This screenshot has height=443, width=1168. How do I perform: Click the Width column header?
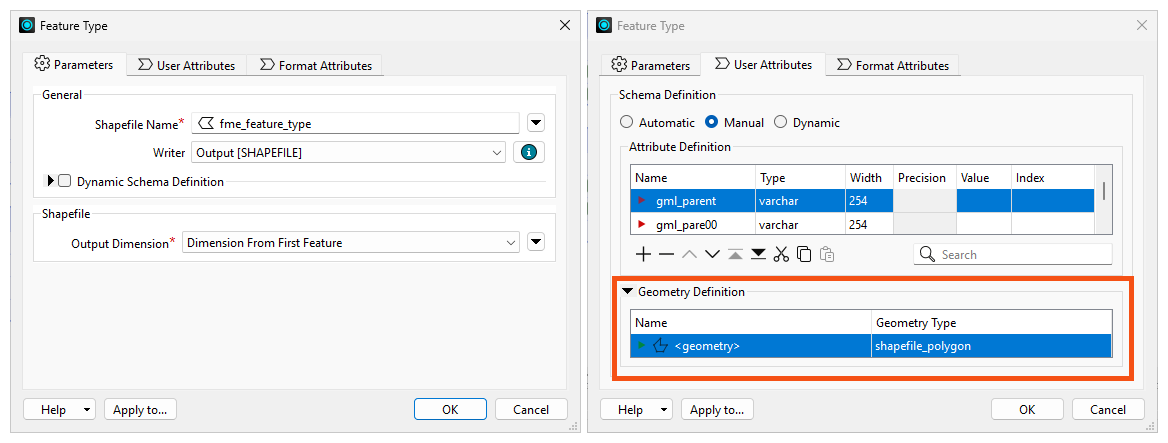868,178
